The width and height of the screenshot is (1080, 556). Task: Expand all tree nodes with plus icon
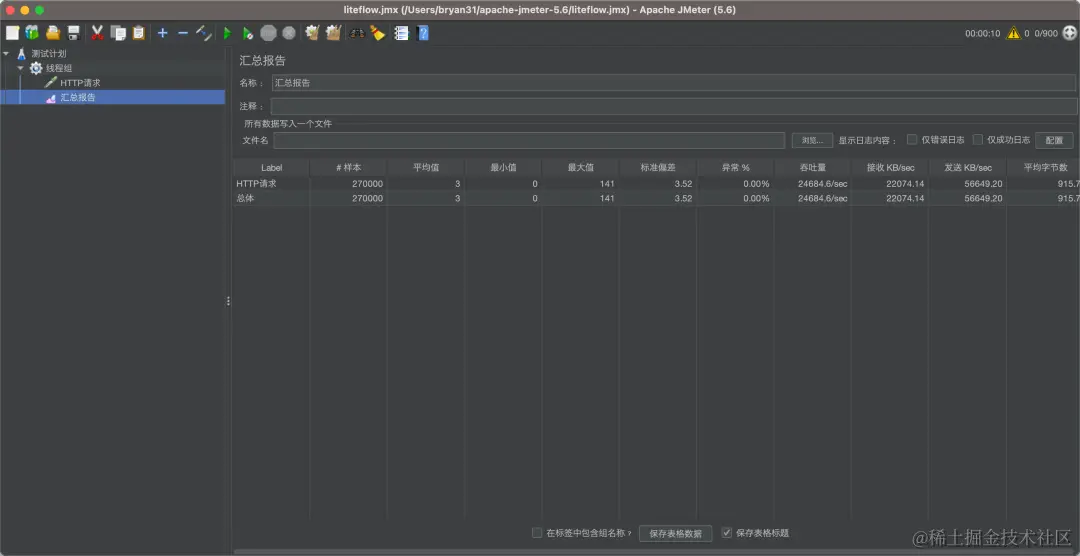tap(163, 32)
